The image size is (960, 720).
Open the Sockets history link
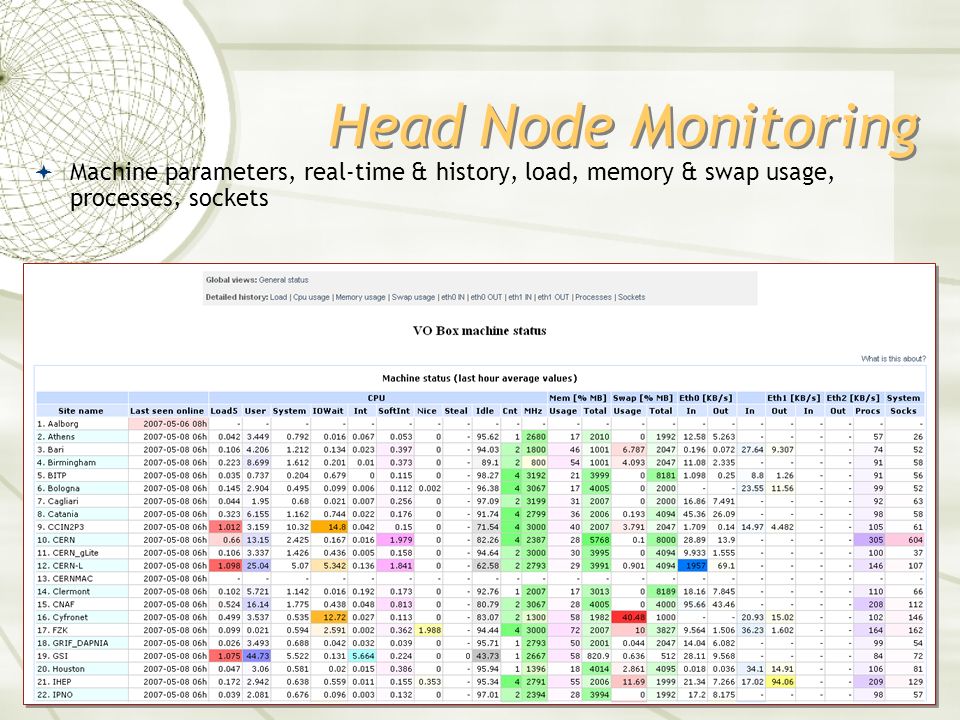pos(631,297)
